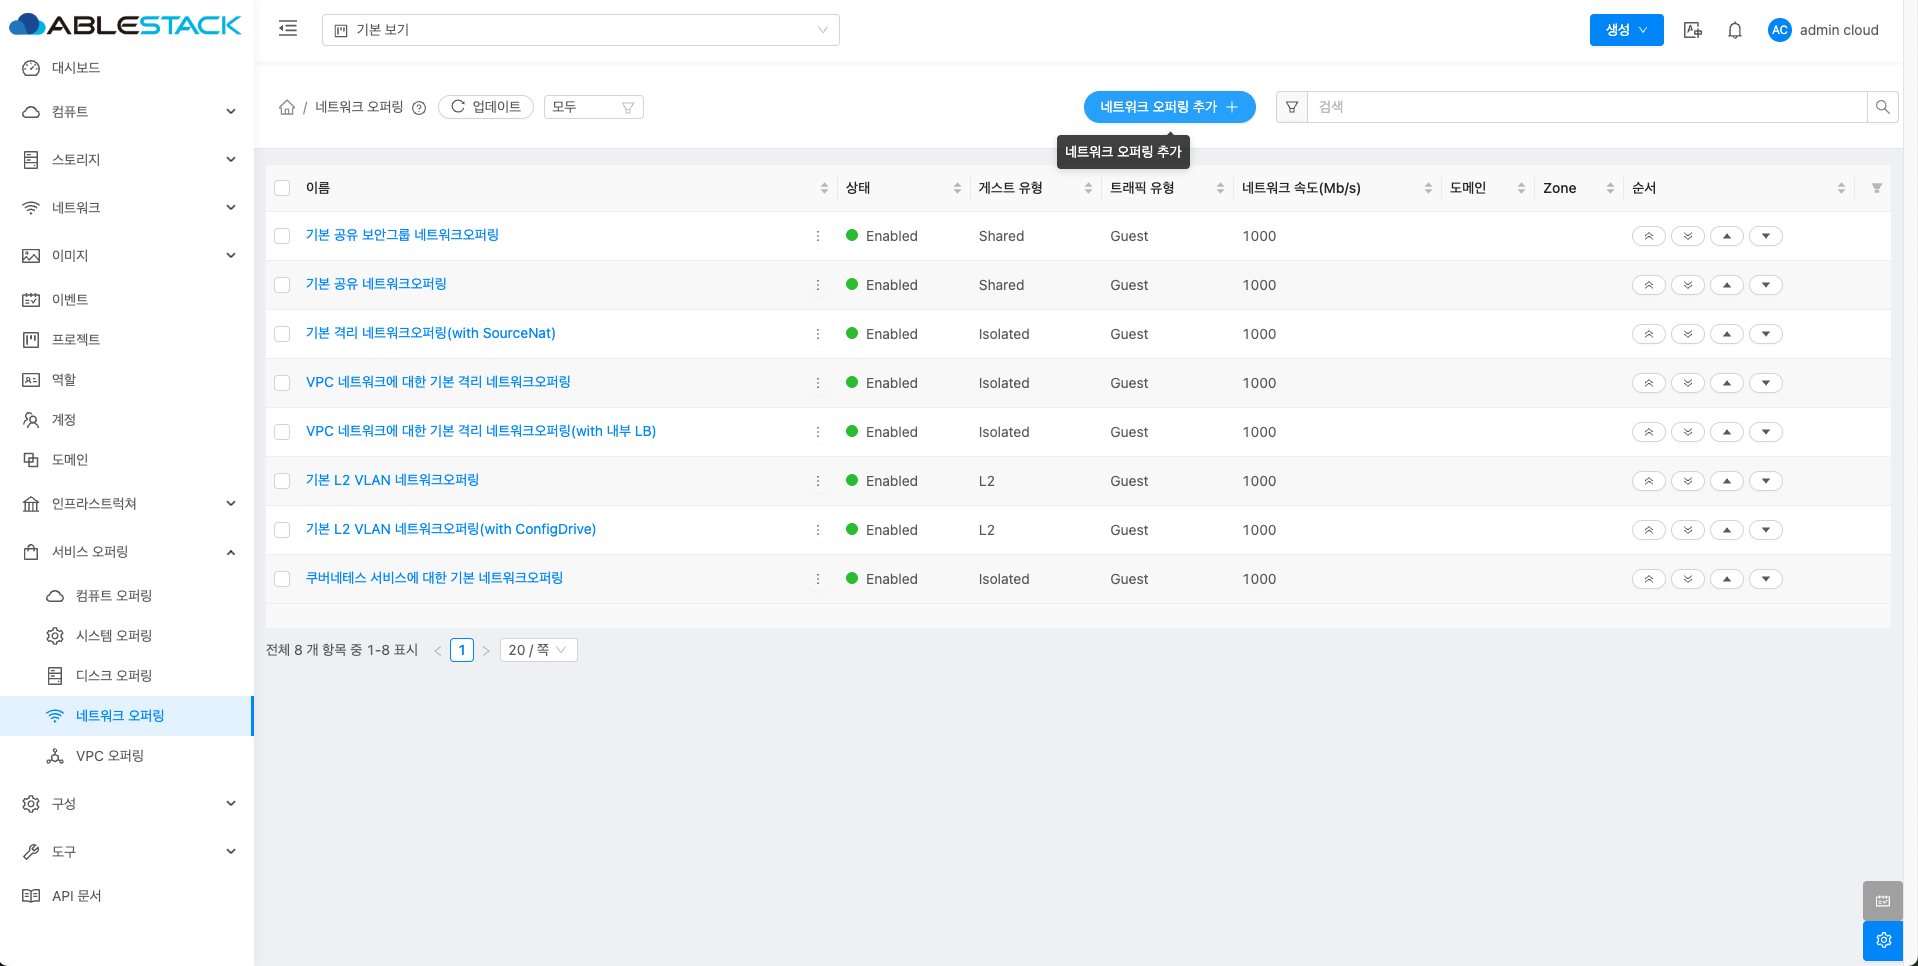The image size is (1918, 966).
Task: Go to 대시보드 in the sidebar
Action: pos(76,68)
